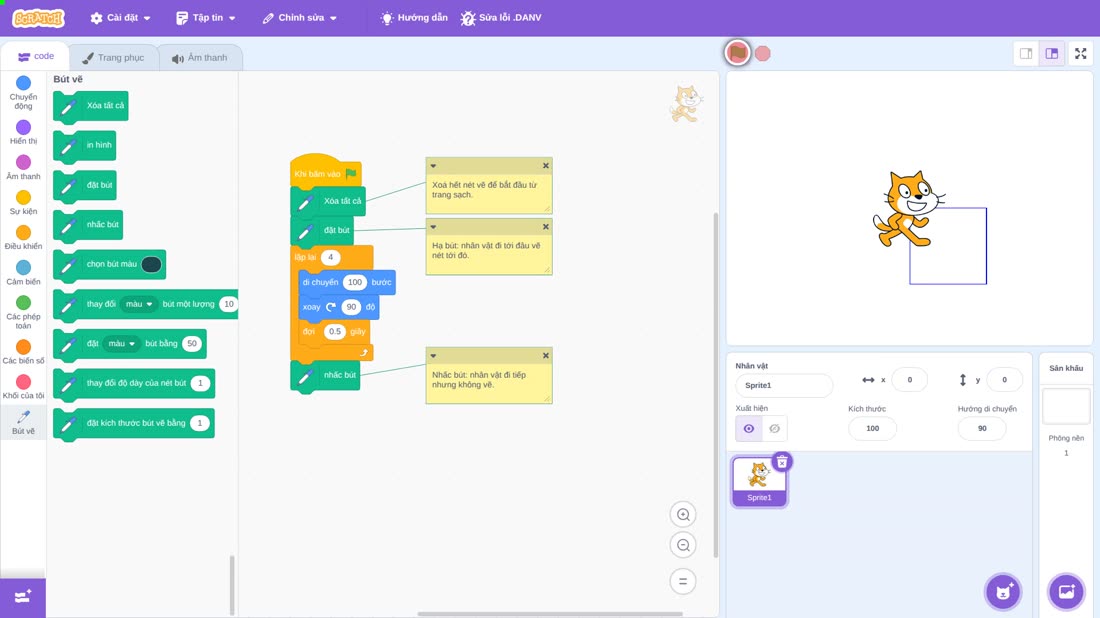Collapse the Hạ bút comment note
1100x618 pixels.
point(434,227)
